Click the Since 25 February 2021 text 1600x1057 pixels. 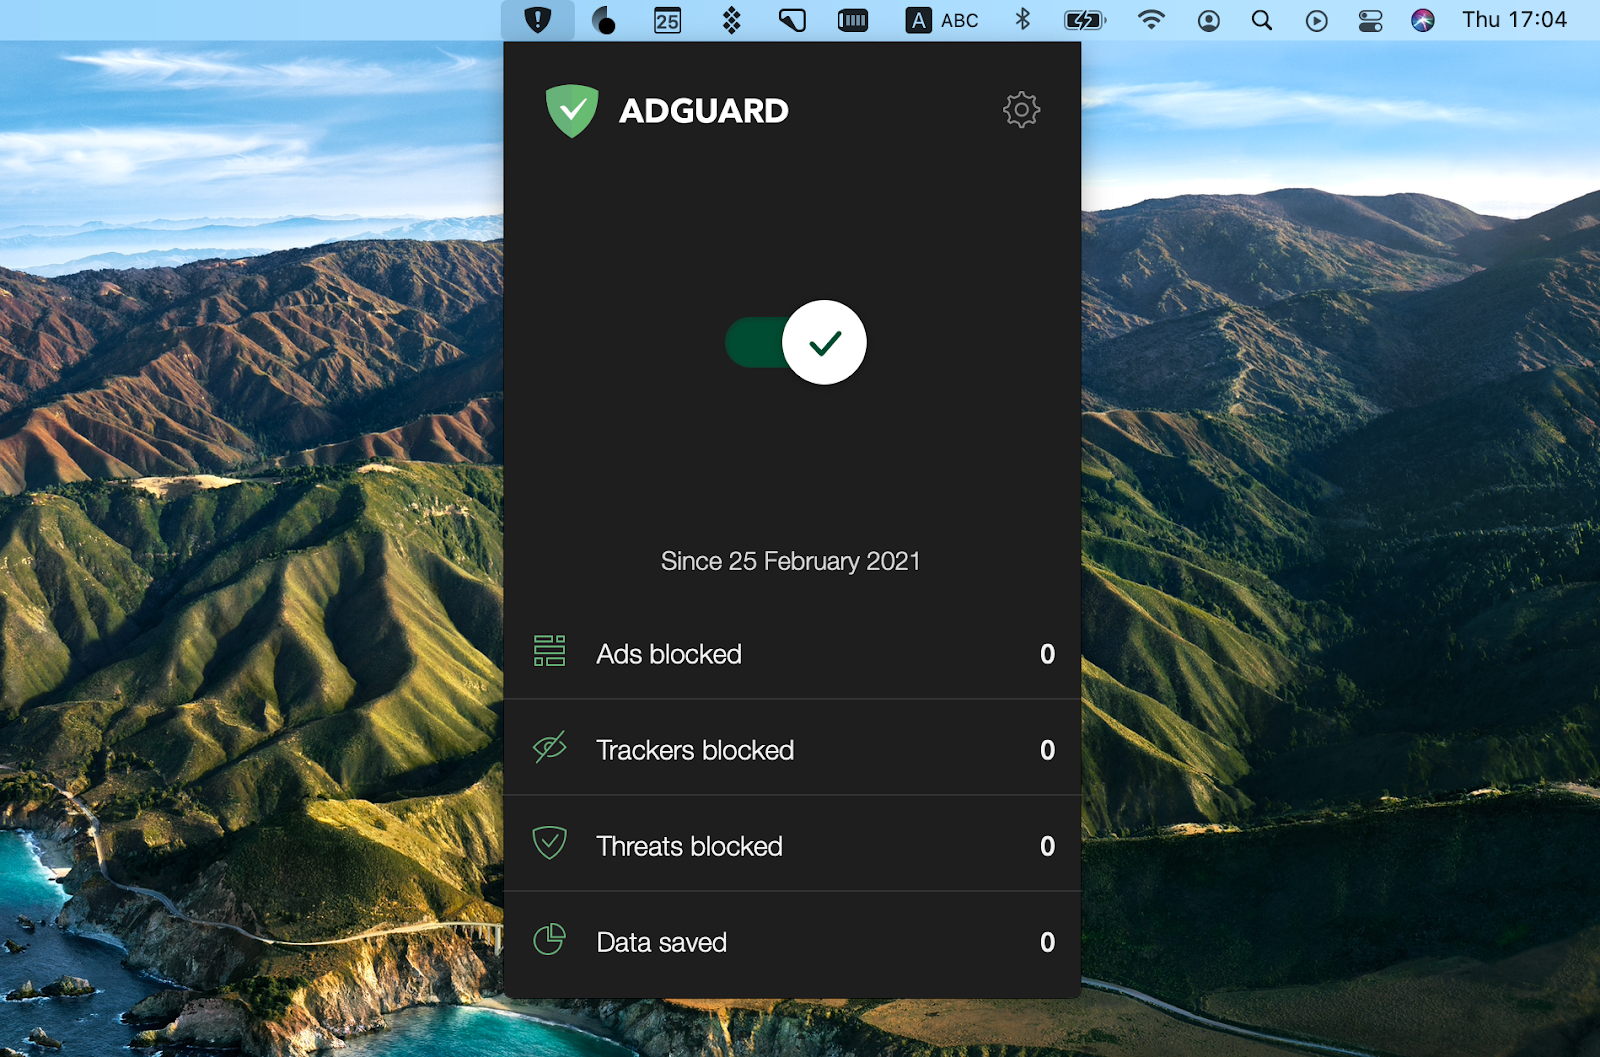pos(790,561)
